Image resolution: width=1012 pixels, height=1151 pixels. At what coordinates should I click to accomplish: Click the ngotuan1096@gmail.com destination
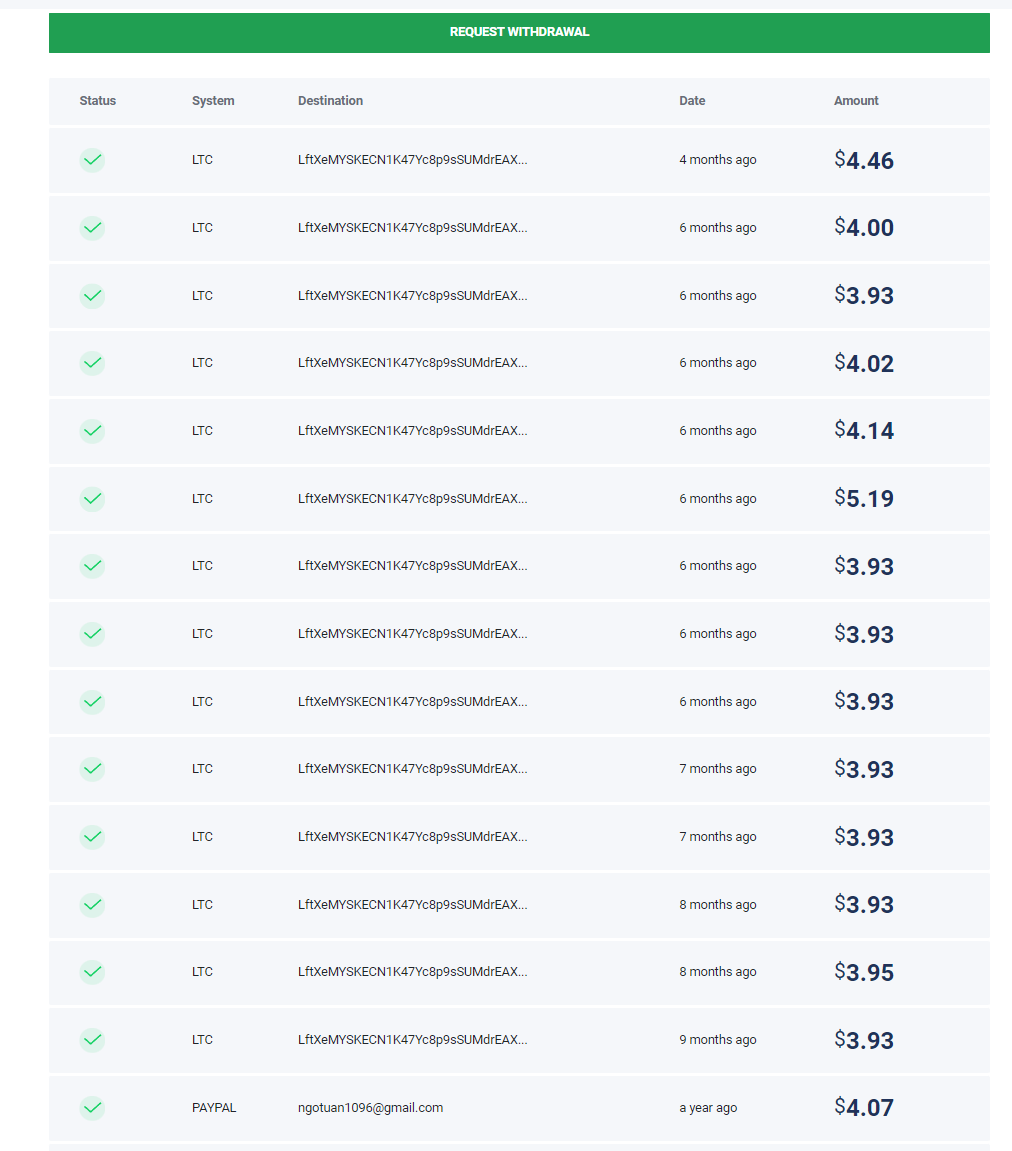coord(370,1108)
